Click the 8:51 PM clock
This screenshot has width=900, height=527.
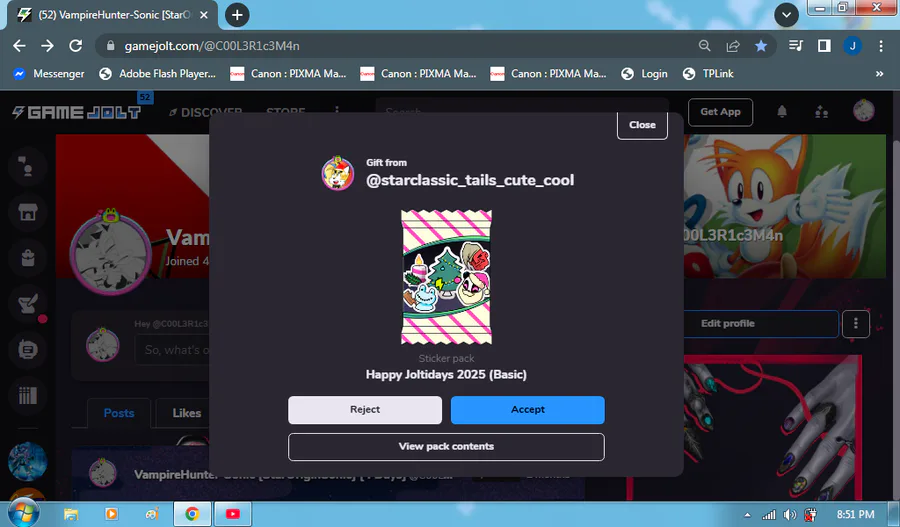click(x=855, y=515)
